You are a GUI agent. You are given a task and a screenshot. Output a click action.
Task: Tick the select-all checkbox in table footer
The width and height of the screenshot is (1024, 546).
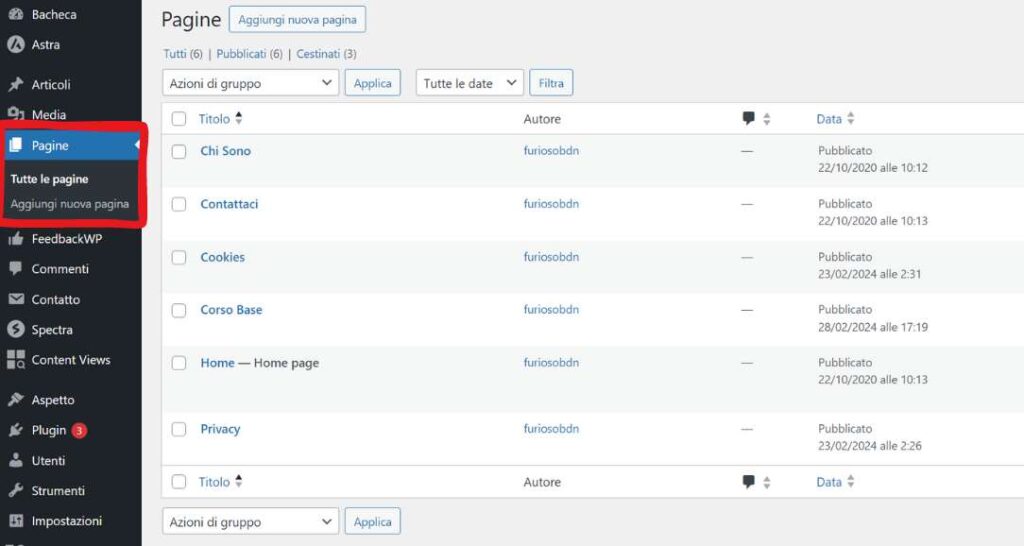pyautogui.click(x=179, y=482)
